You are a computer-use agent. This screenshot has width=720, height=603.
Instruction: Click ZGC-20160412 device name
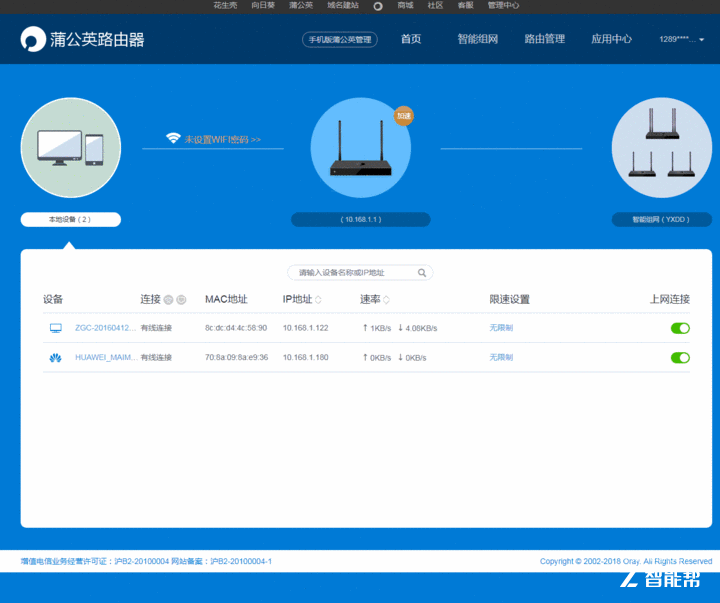click(106, 328)
